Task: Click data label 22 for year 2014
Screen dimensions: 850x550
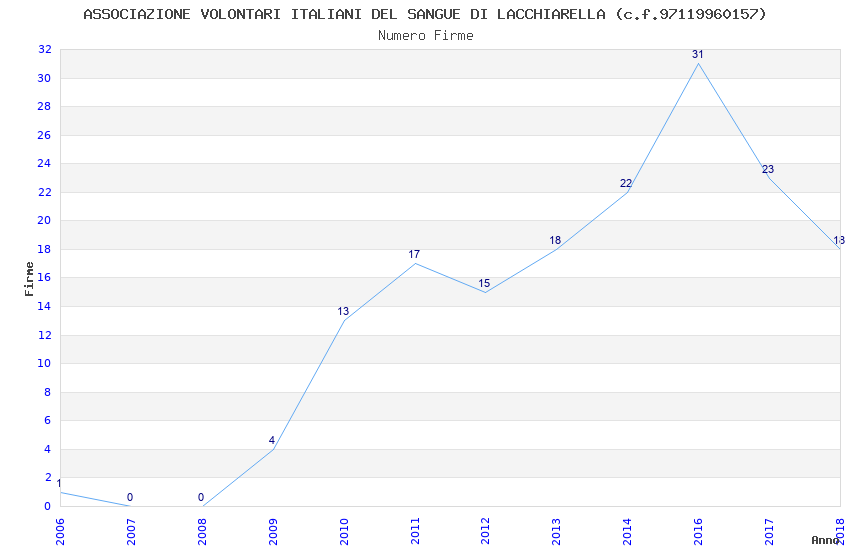Action: pyautogui.click(x=626, y=183)
